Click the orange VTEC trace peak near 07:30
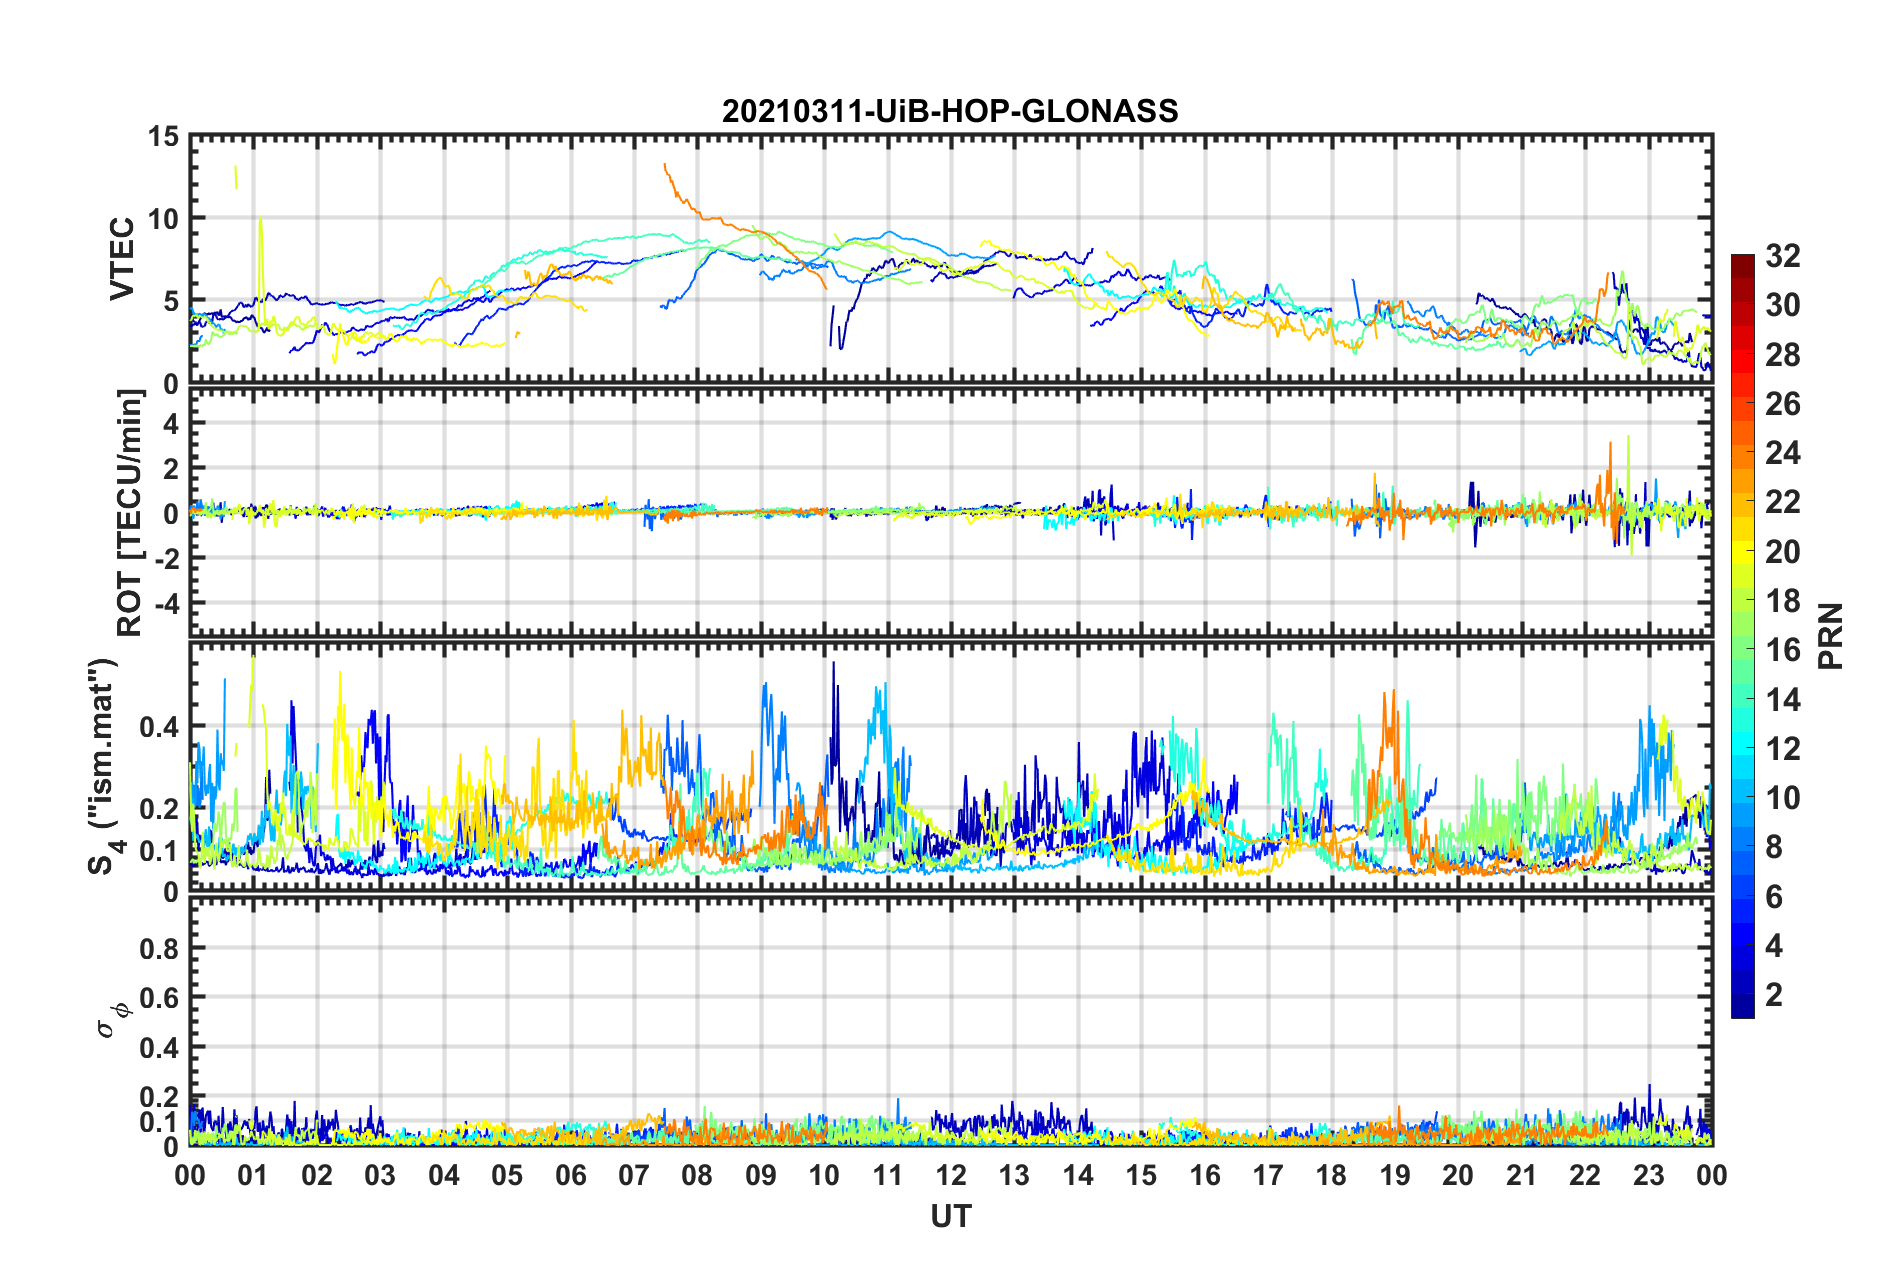This screenshot has height=1272, width=1902. click(665, 166)
